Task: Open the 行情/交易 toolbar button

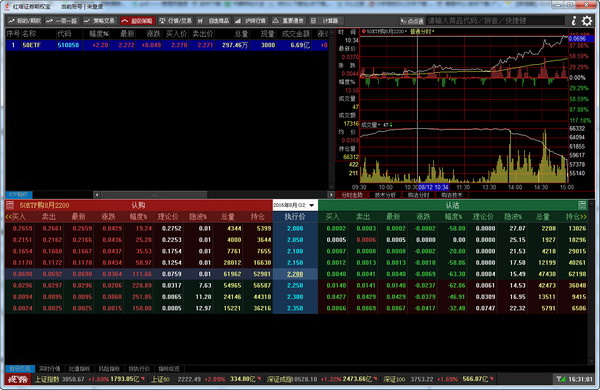Action: coord(176,21)
